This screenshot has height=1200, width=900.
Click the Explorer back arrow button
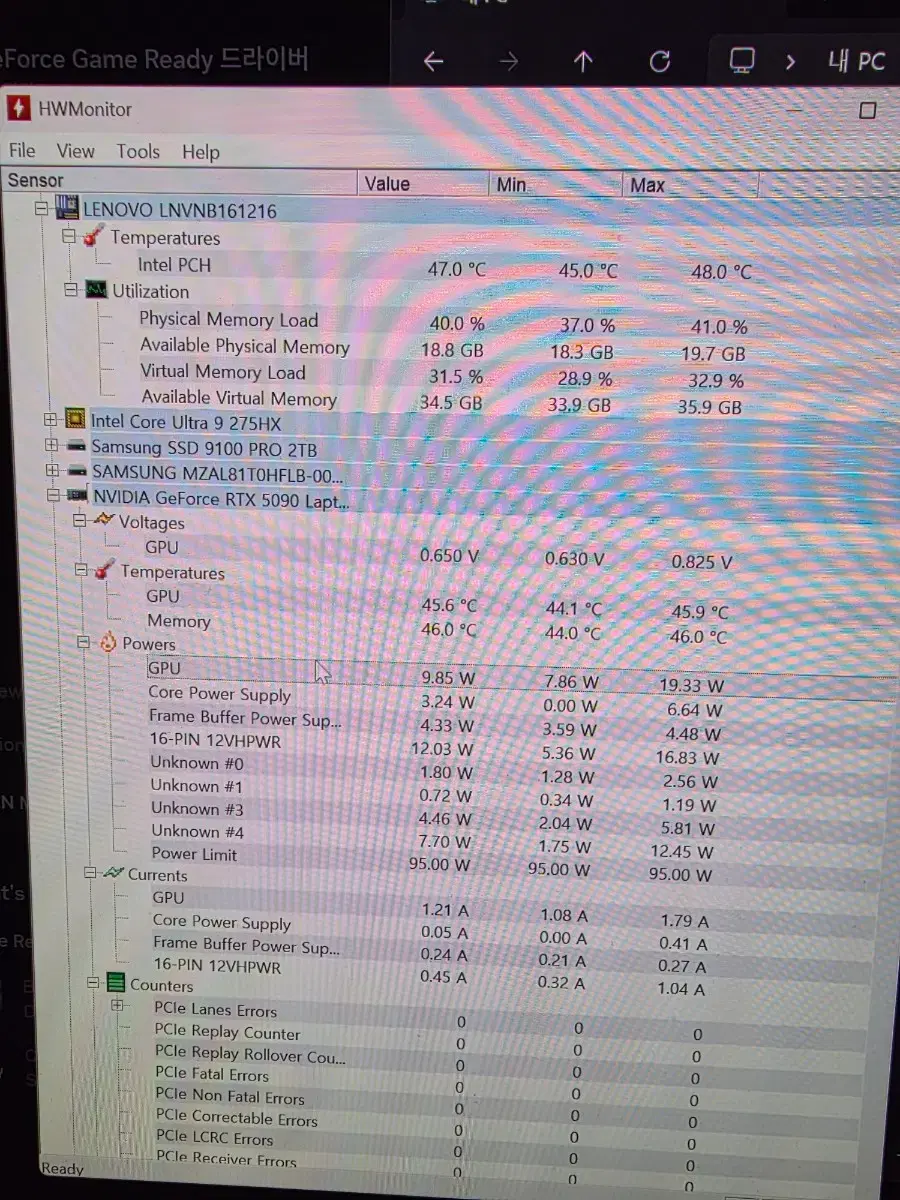tap(433, 62)
